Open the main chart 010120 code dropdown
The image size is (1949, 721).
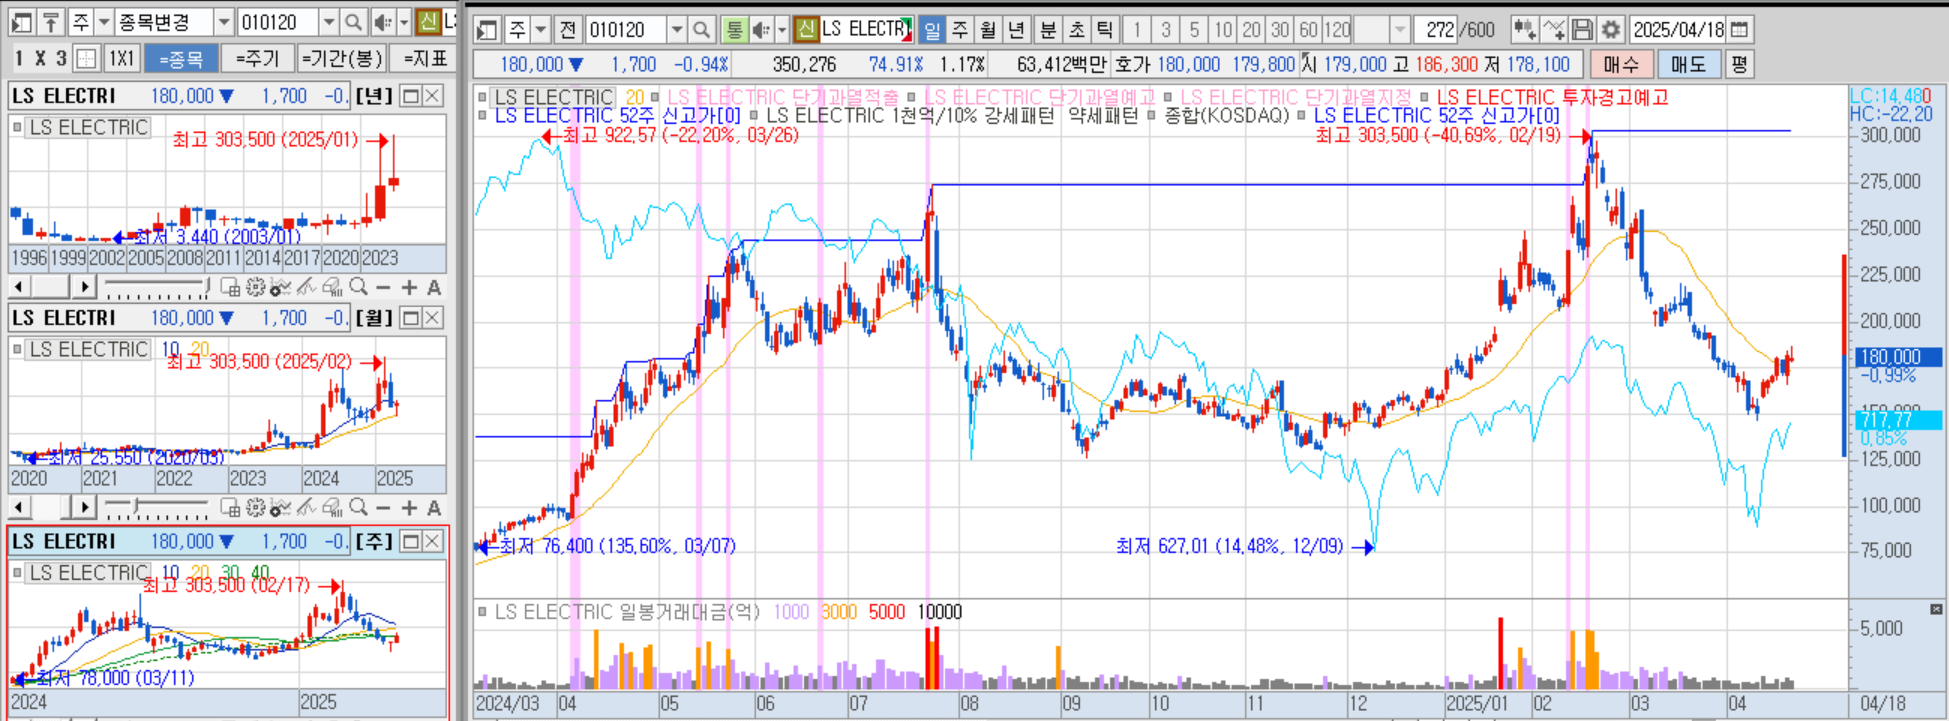[x=677, y=30]
